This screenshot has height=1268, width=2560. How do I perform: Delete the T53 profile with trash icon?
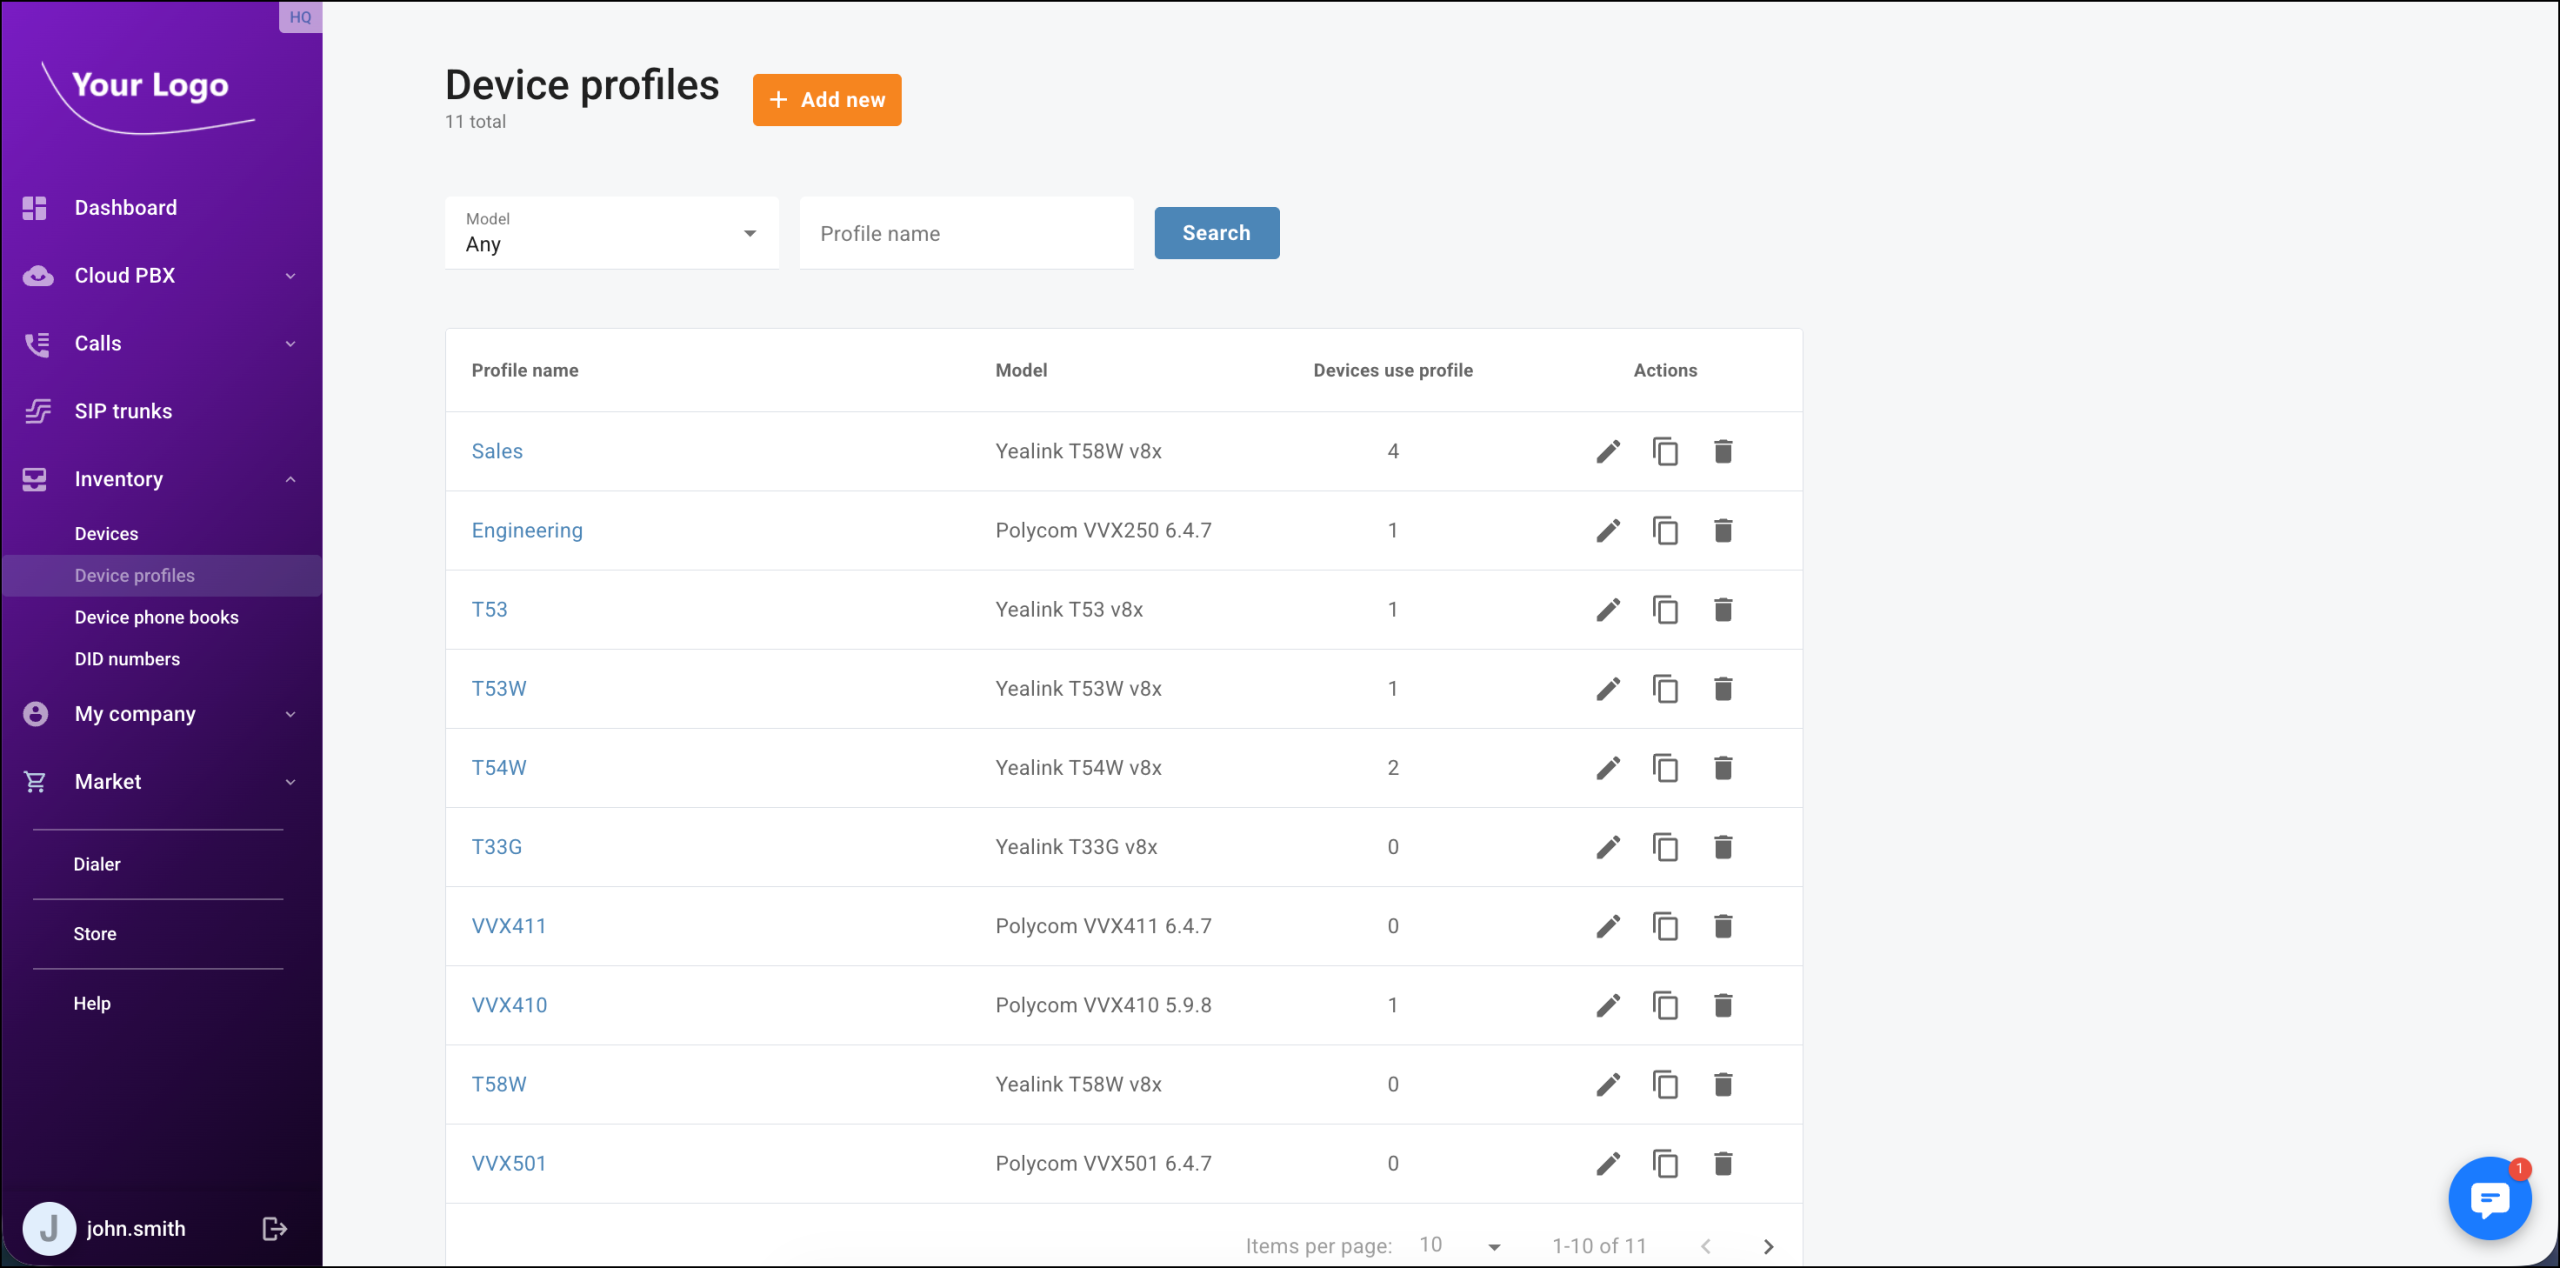click(x=1722, y=609)
